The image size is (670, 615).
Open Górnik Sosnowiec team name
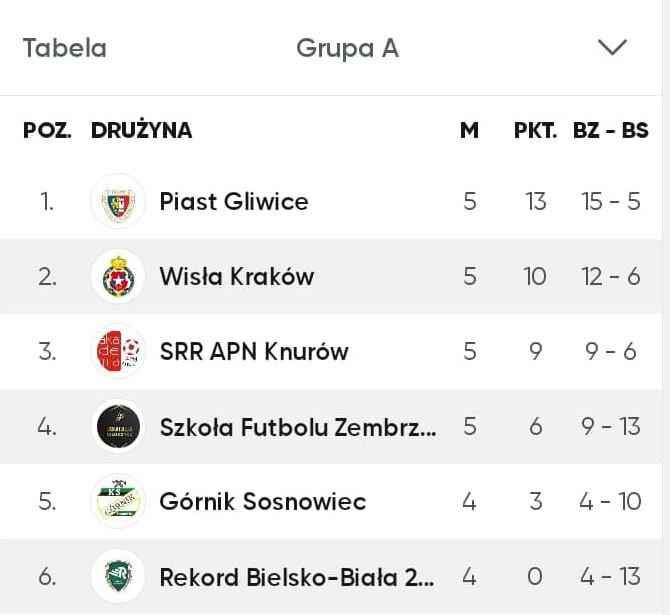(x=263, y=501)
